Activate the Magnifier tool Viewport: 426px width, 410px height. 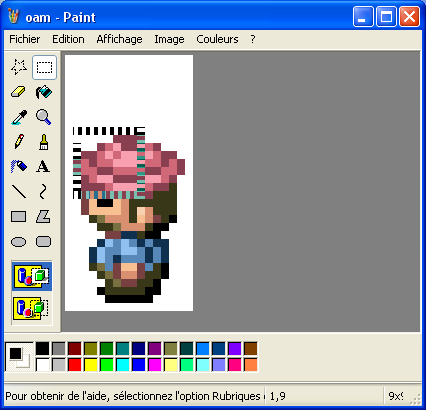44,117
